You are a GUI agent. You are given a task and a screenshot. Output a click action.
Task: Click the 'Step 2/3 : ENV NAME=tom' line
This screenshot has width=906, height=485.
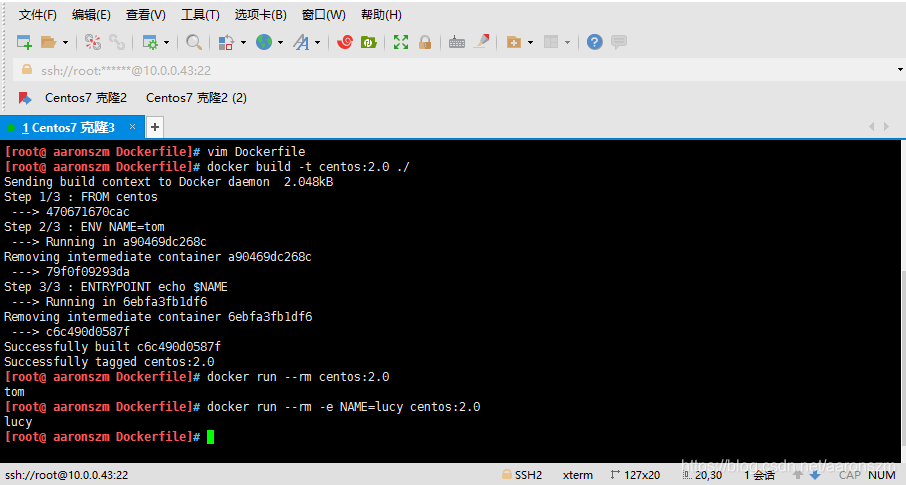(84, 227)
